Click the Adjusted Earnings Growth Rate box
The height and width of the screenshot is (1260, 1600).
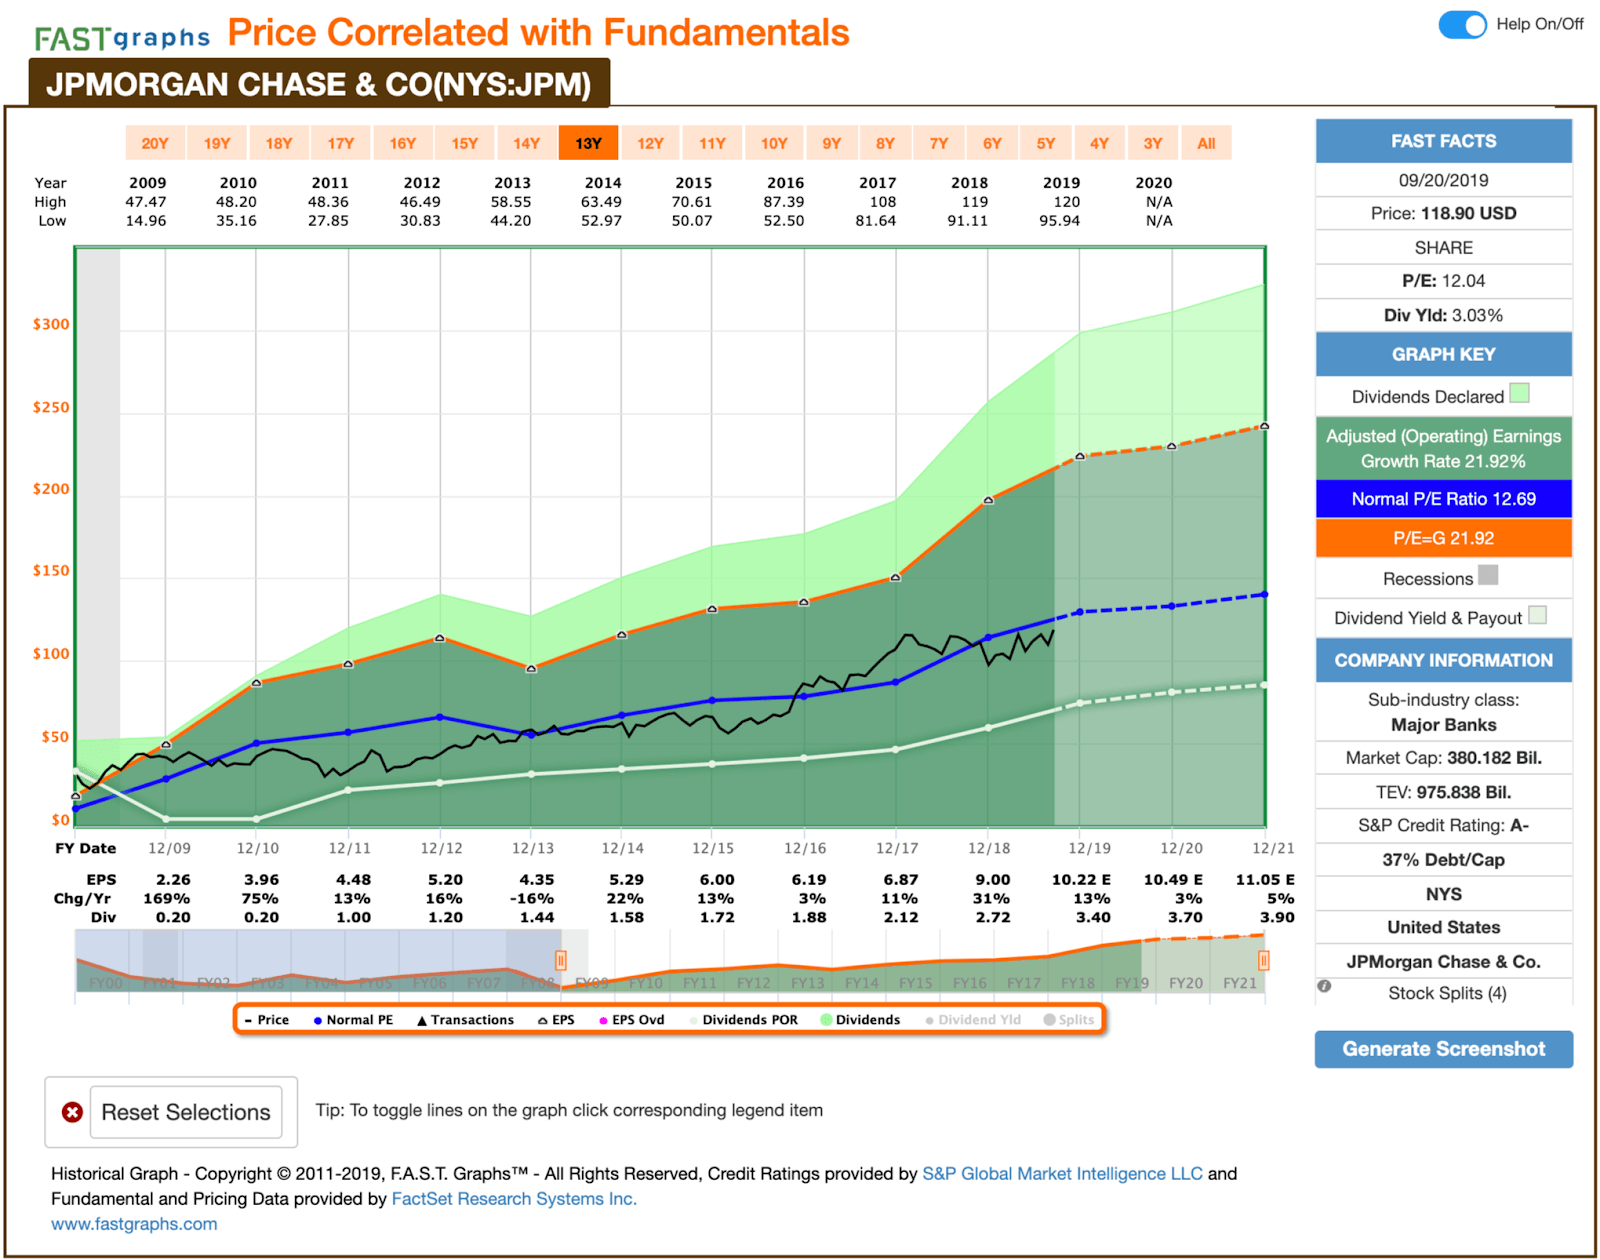[x=1443, y=448]
